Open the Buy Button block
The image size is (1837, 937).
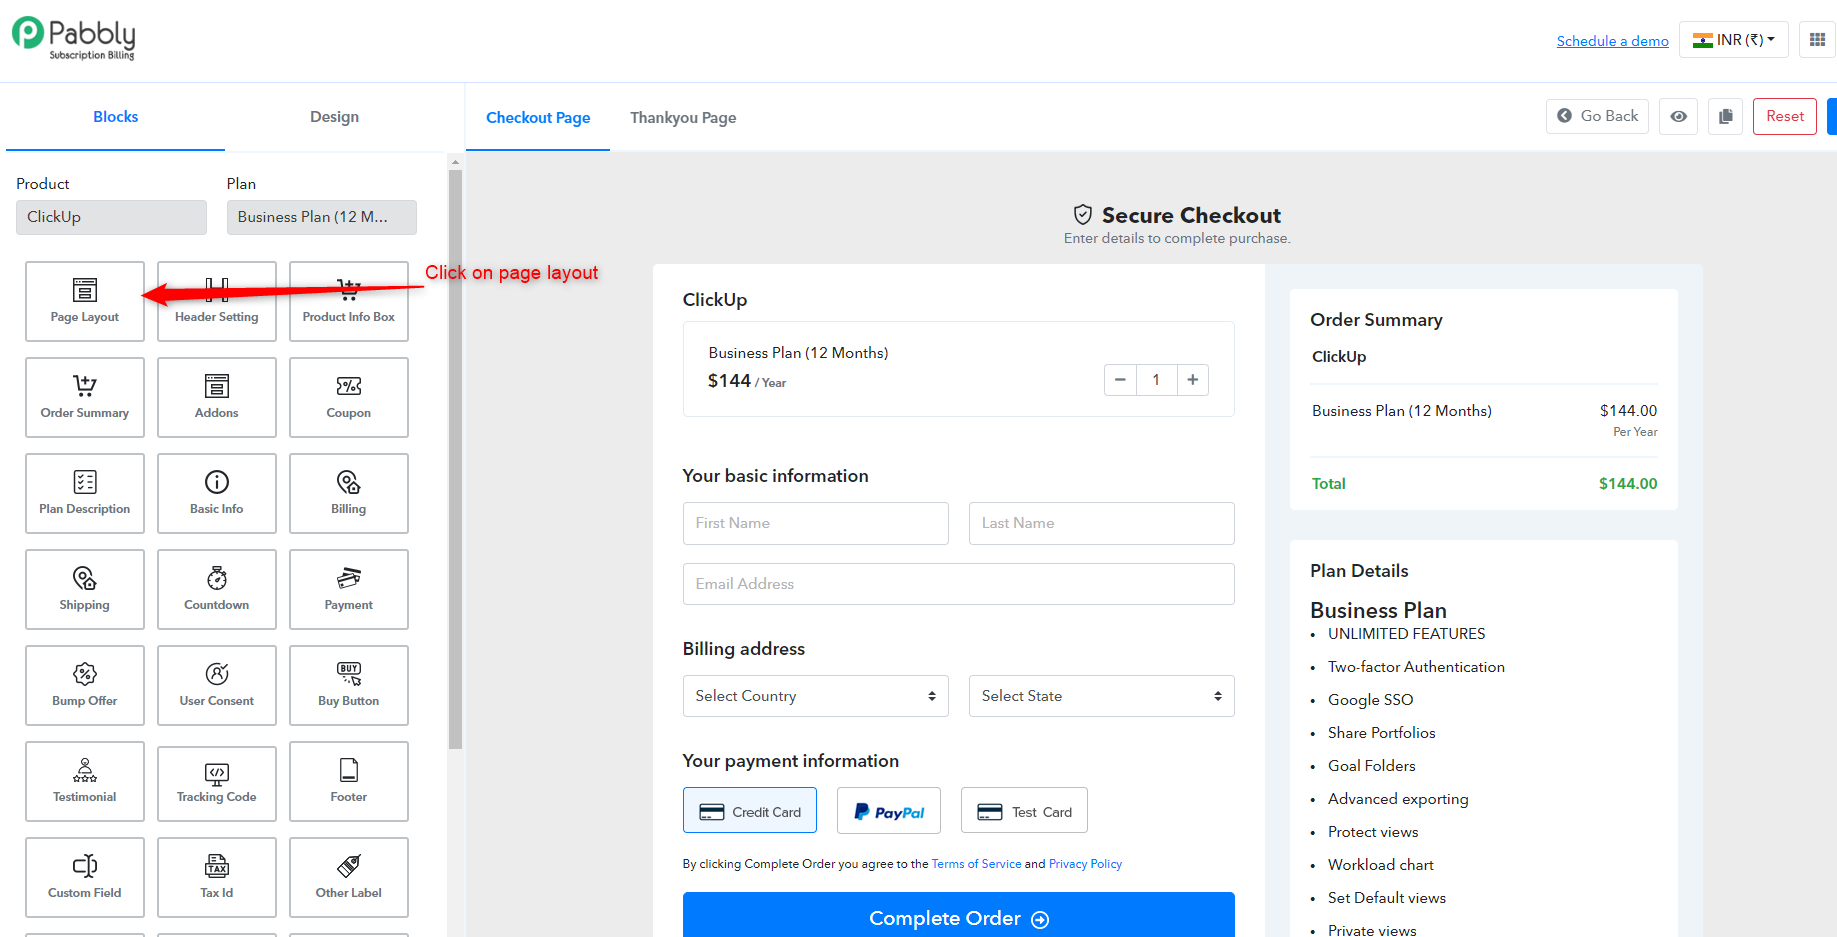[349, 685]
